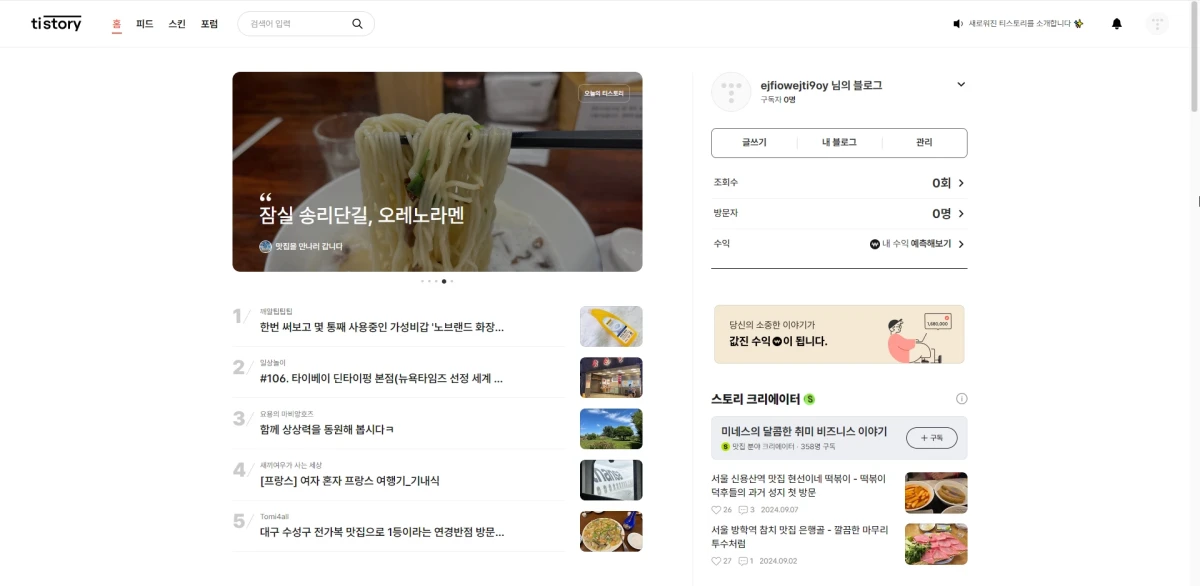
Task: Open the 포럼 menu item
Action: click(209, 23)
